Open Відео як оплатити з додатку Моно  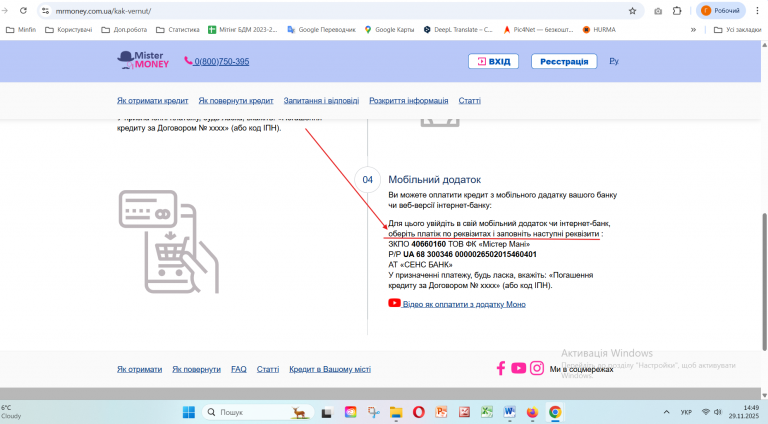coord(464,304)
